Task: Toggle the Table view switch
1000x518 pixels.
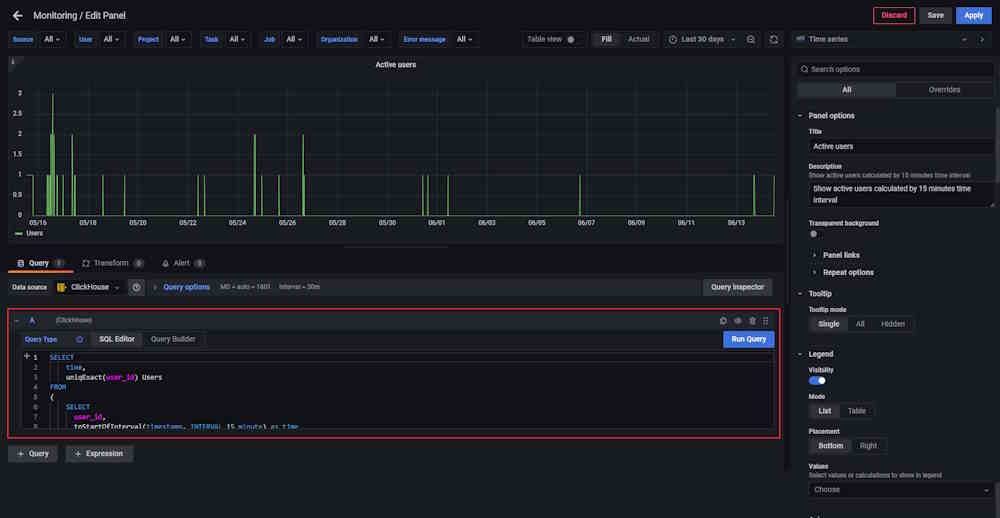Action: [x=571, y=39]
